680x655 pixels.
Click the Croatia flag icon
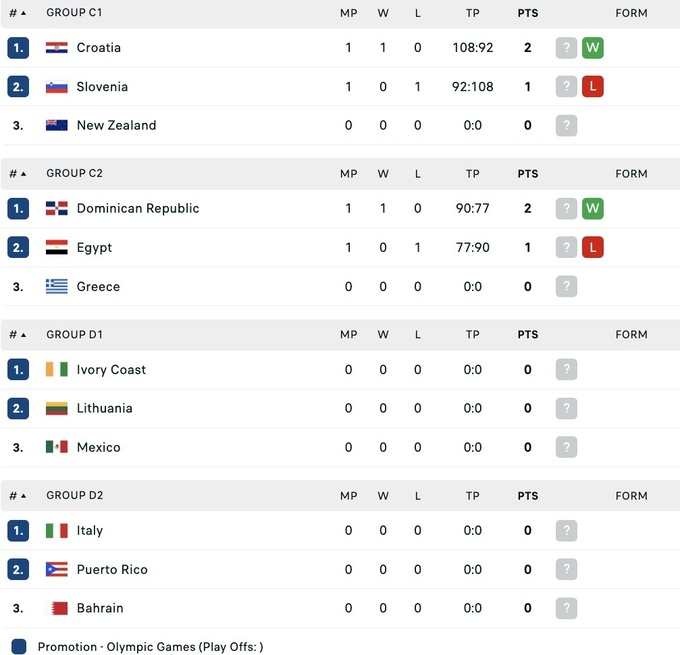(57, 48)
